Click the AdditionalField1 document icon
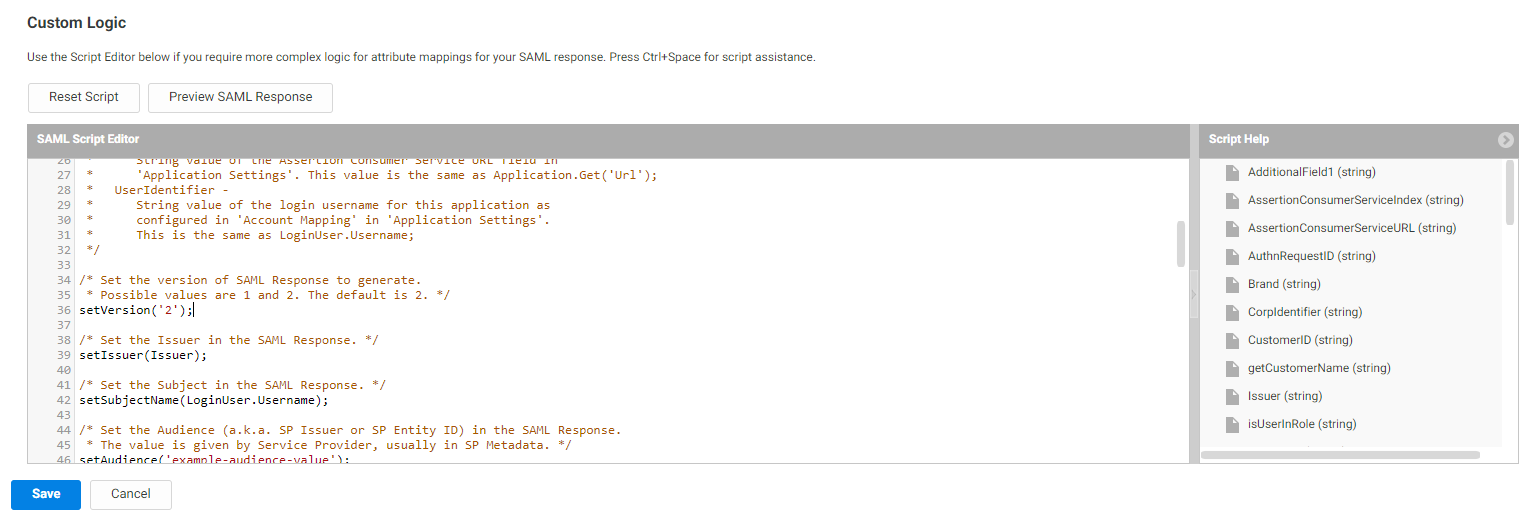Screen dimensions: 1521x523 pyautogui.click(x=1232, y=172)
